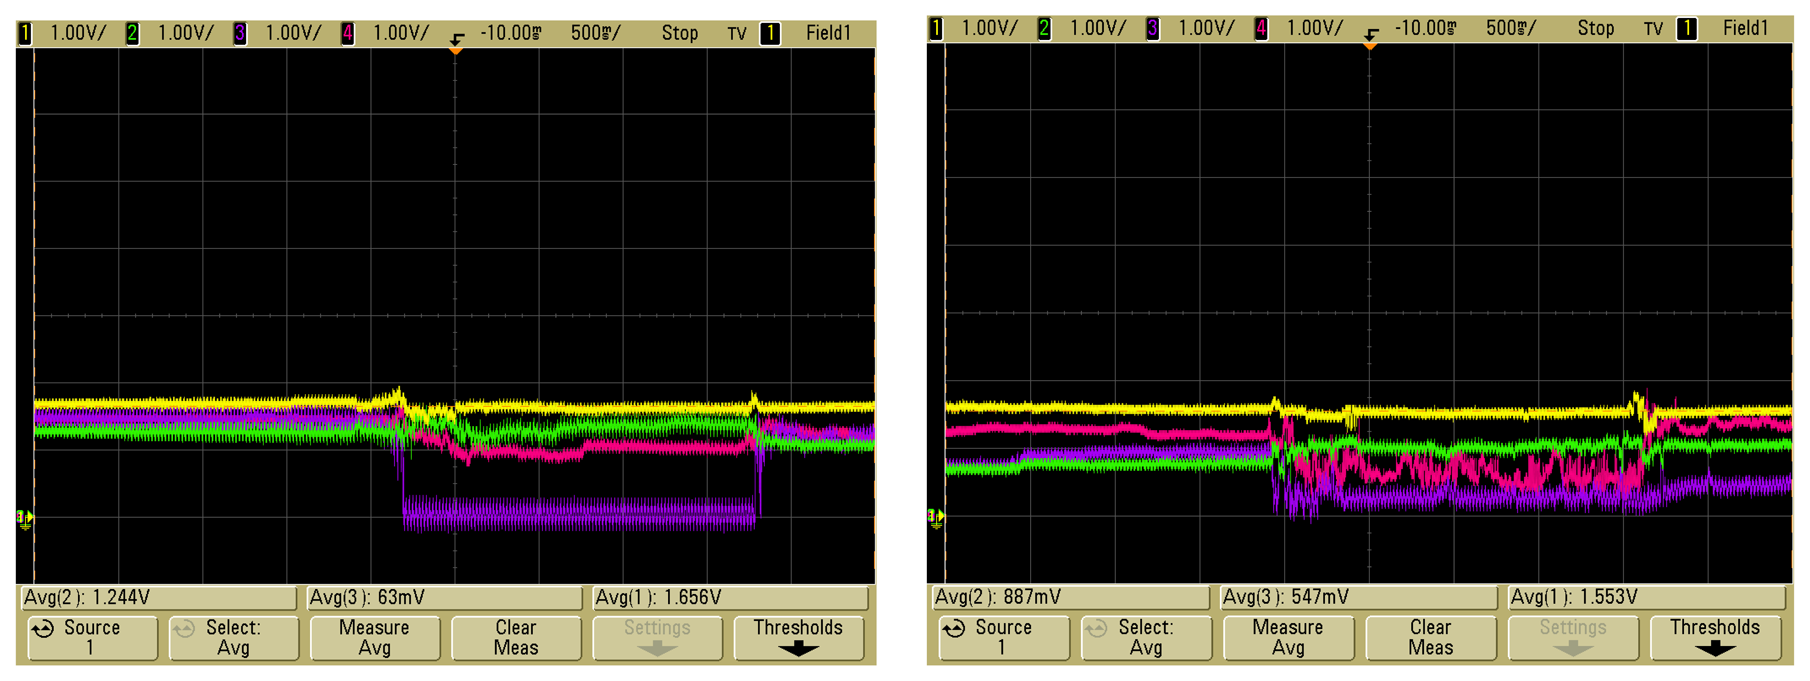1810x681 pixels.
Task: Select Avg(3): 547mV reading on right scope
Action: [x=1358, y=598]
